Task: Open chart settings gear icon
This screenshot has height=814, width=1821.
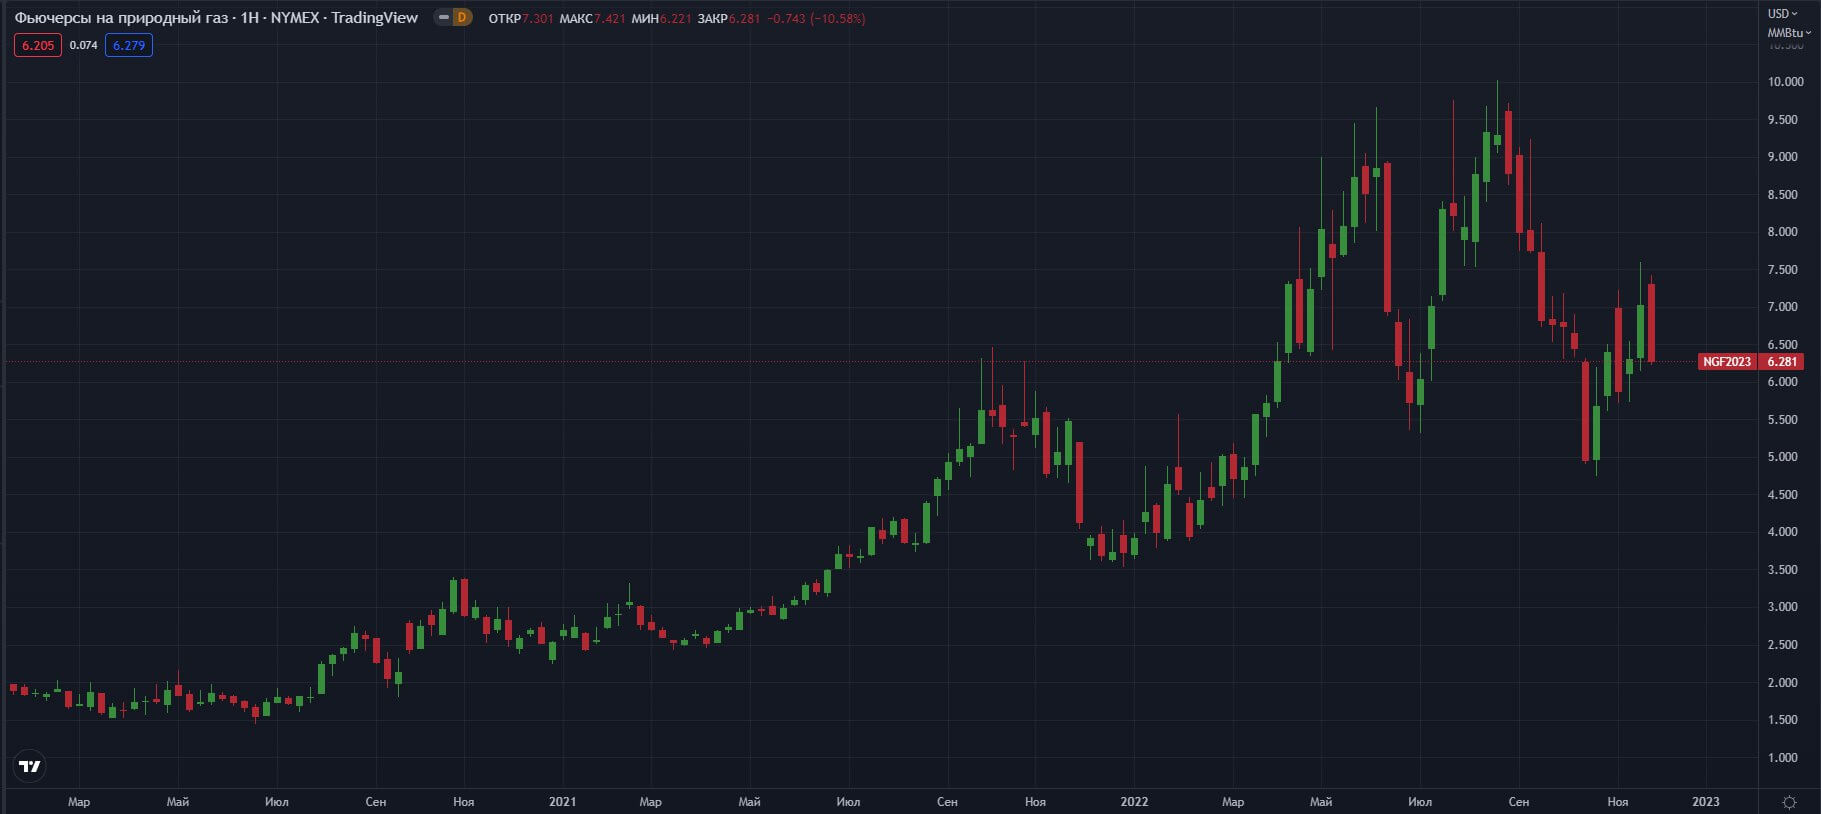Action: [x=1790, y=802]
